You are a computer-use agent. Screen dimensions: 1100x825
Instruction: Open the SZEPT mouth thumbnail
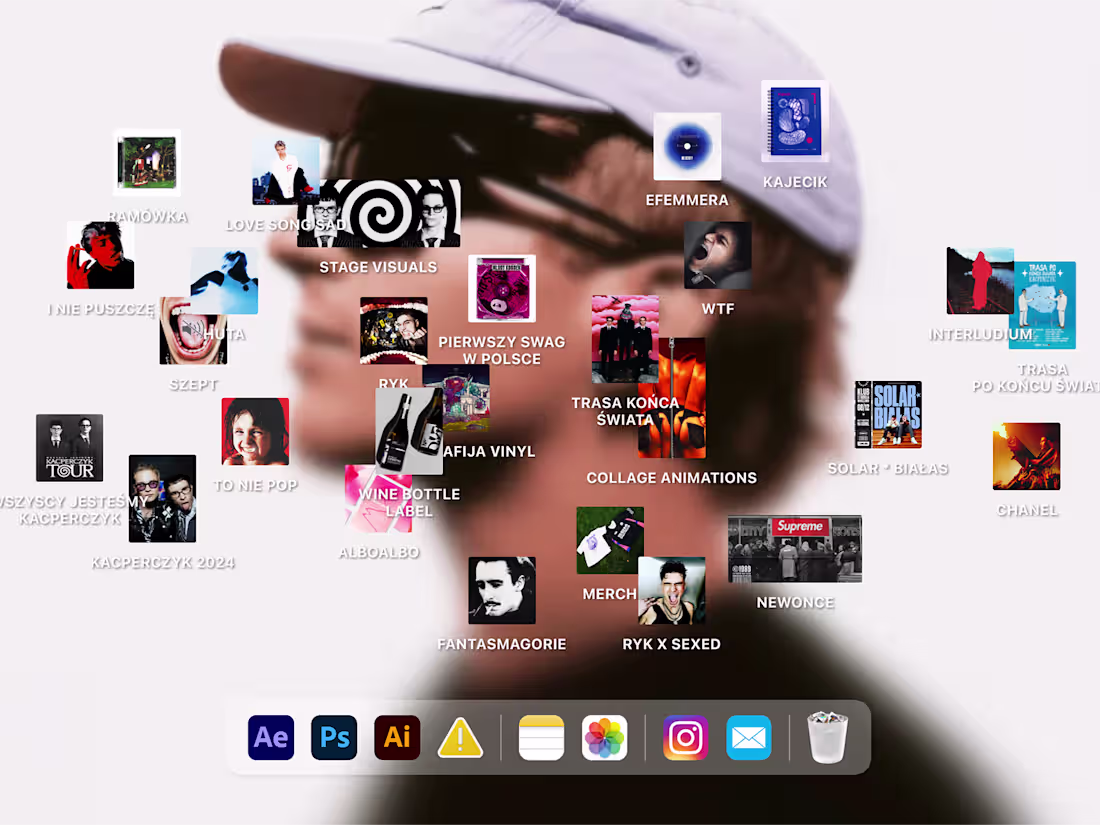point(193,331)
